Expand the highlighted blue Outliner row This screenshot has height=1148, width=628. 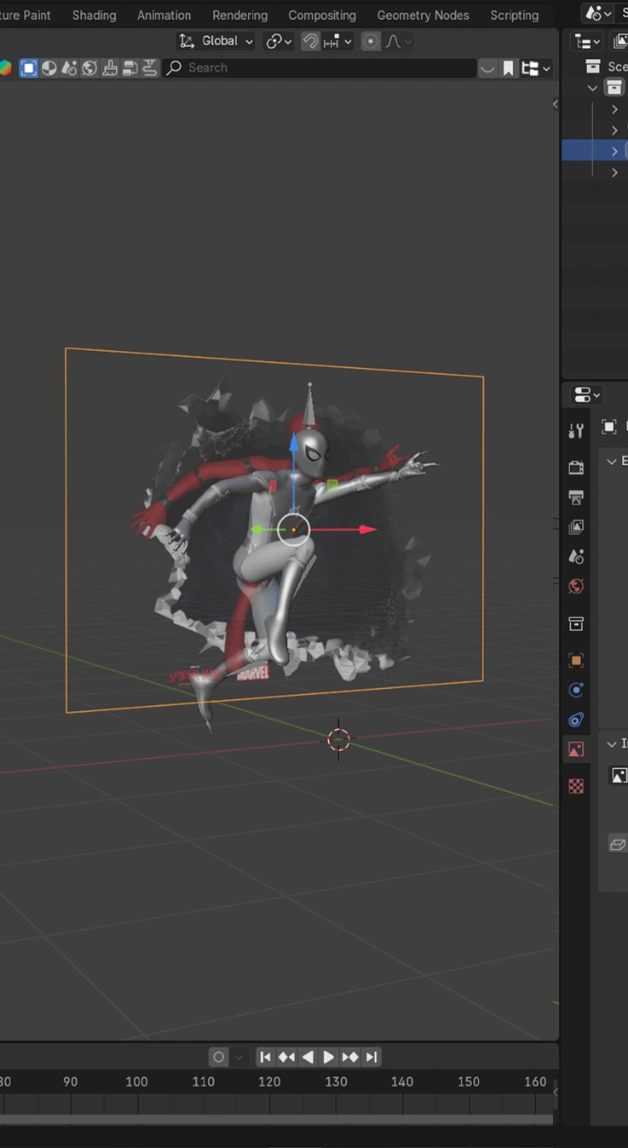[x=615, y=151]
